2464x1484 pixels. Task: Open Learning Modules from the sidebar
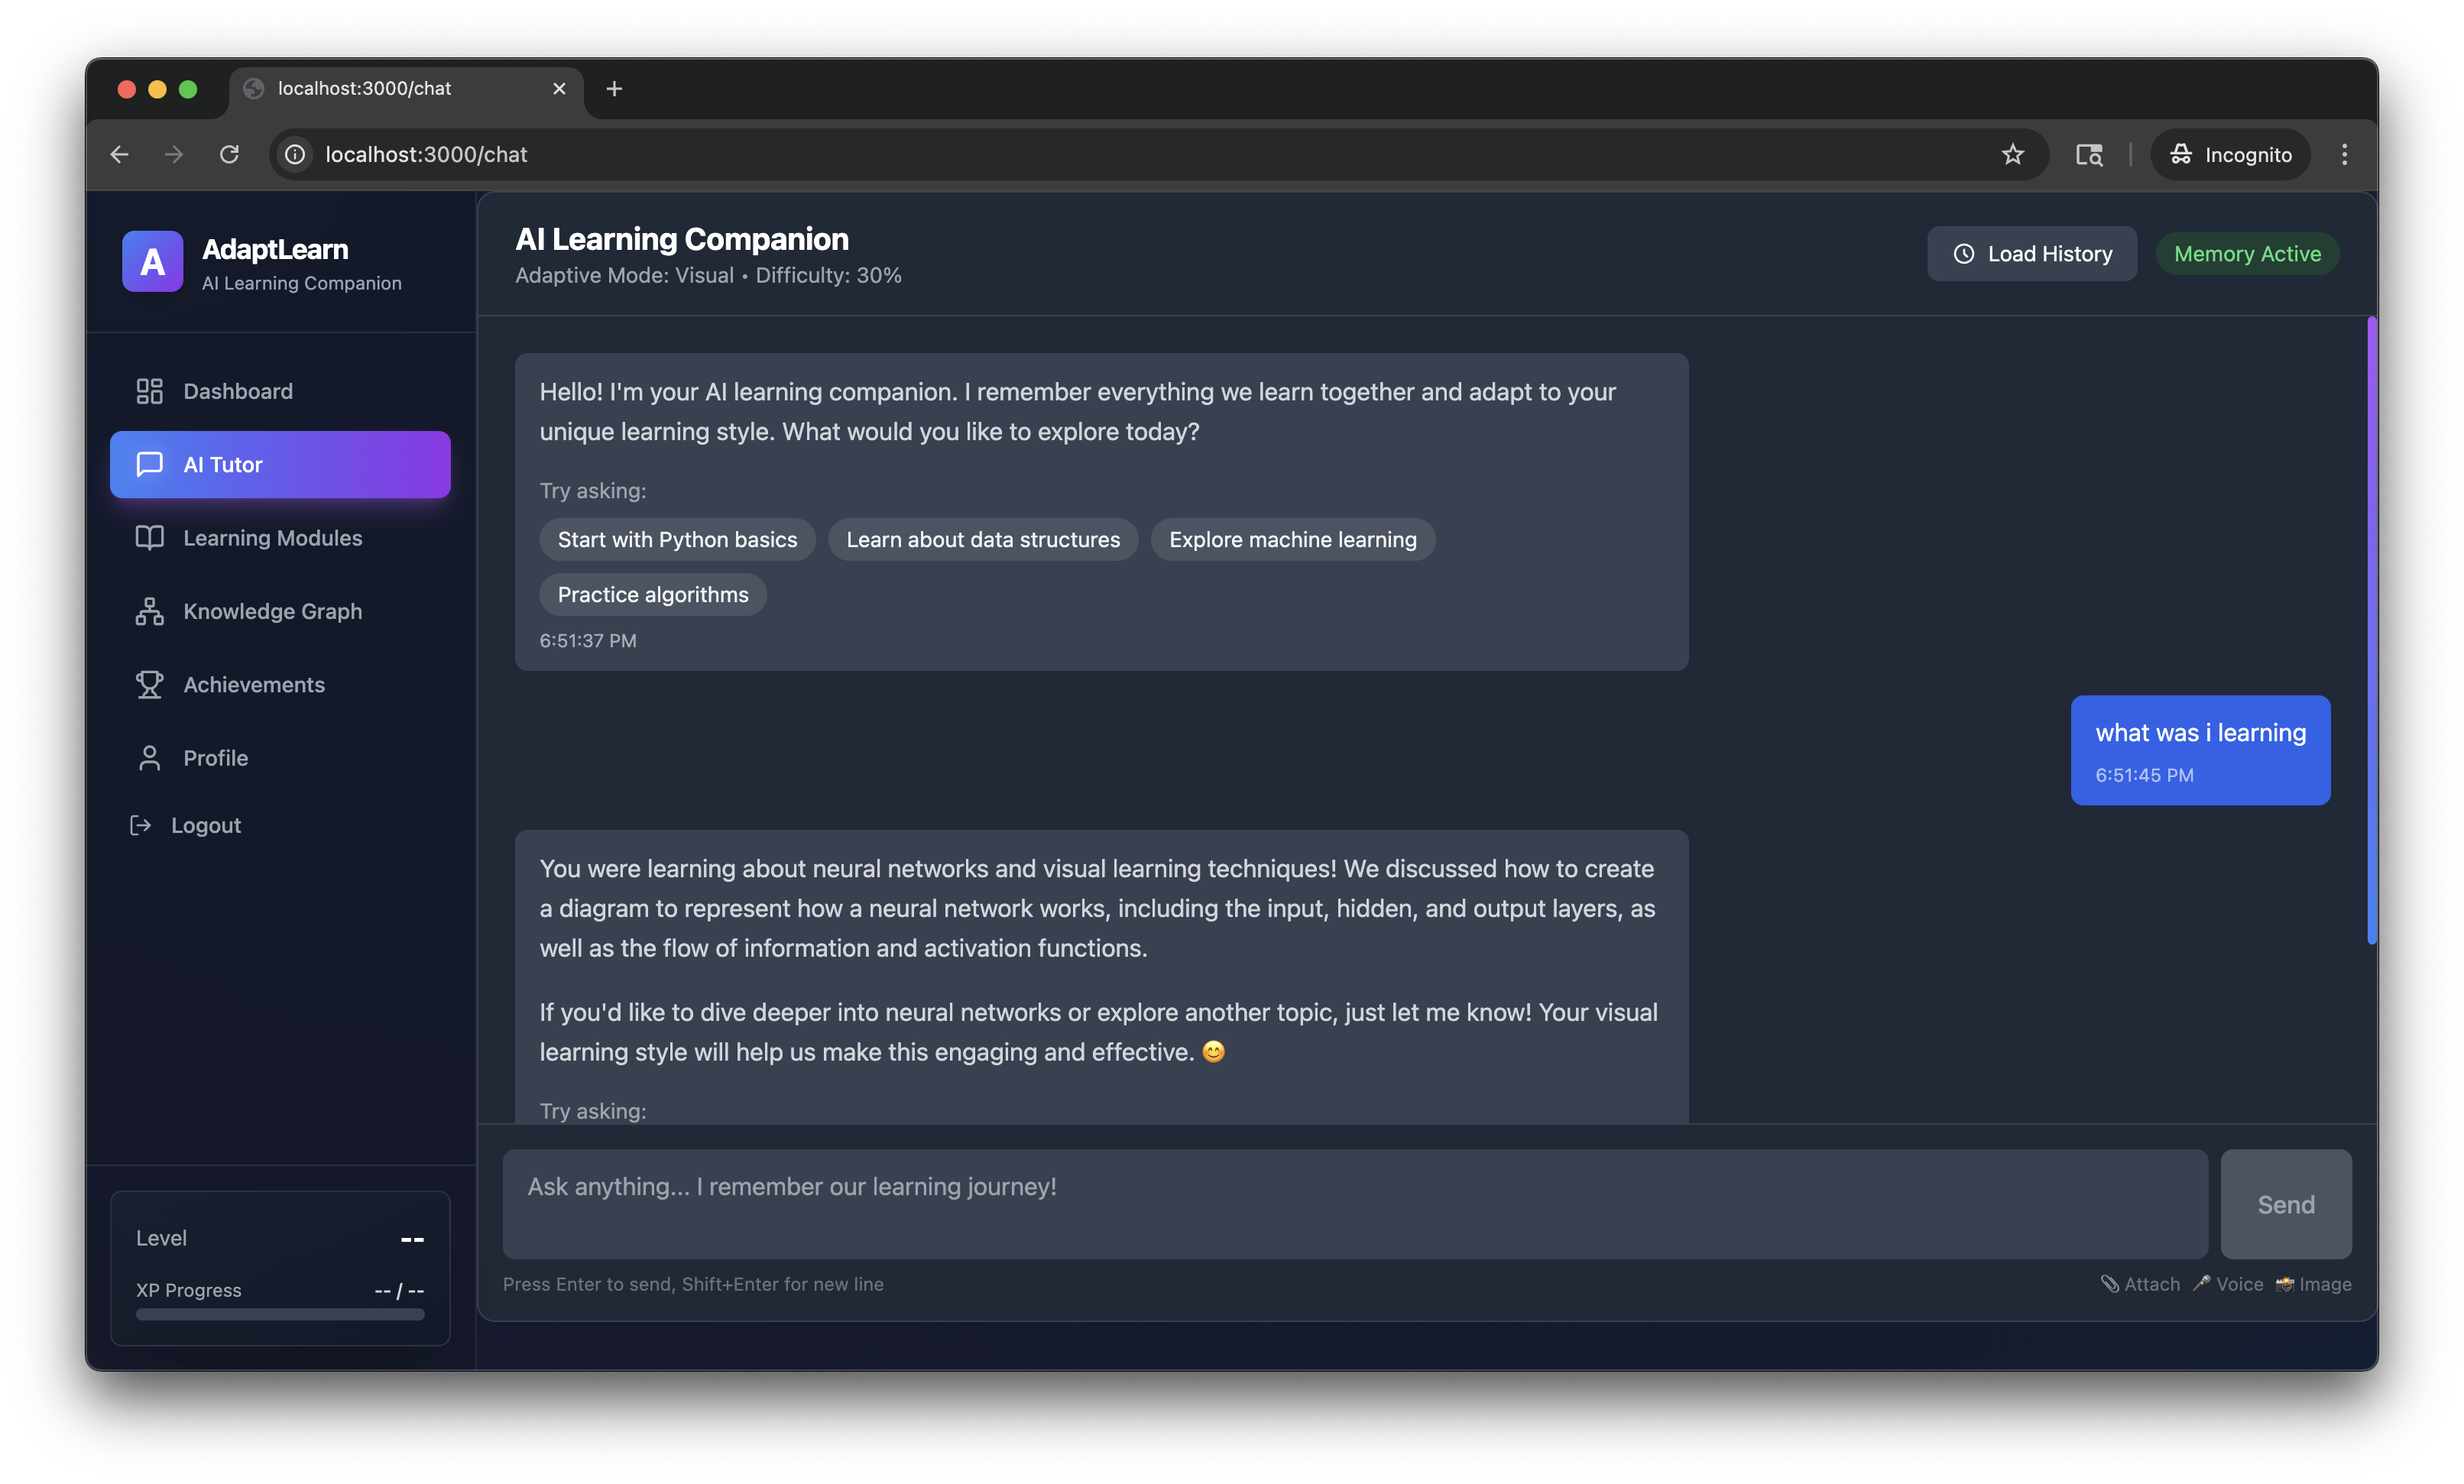272,538
